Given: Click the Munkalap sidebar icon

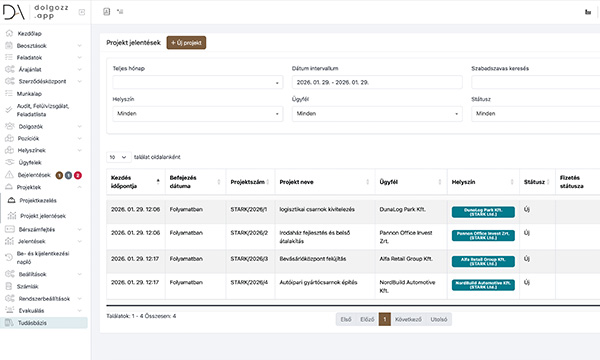Looking at the screenshot, I should point(9,93).
